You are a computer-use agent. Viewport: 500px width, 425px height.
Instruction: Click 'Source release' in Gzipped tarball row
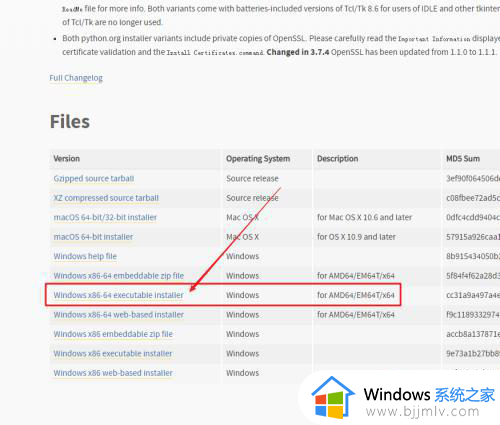[x=252, y=178]
